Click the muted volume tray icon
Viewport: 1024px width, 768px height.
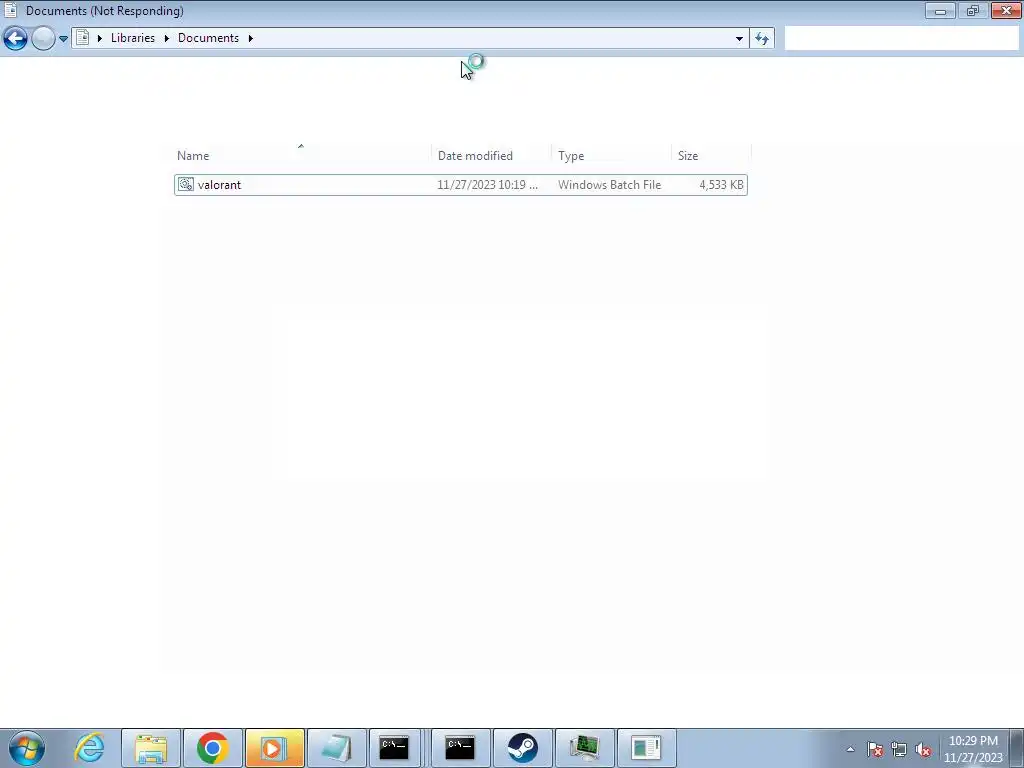point(923,749)
